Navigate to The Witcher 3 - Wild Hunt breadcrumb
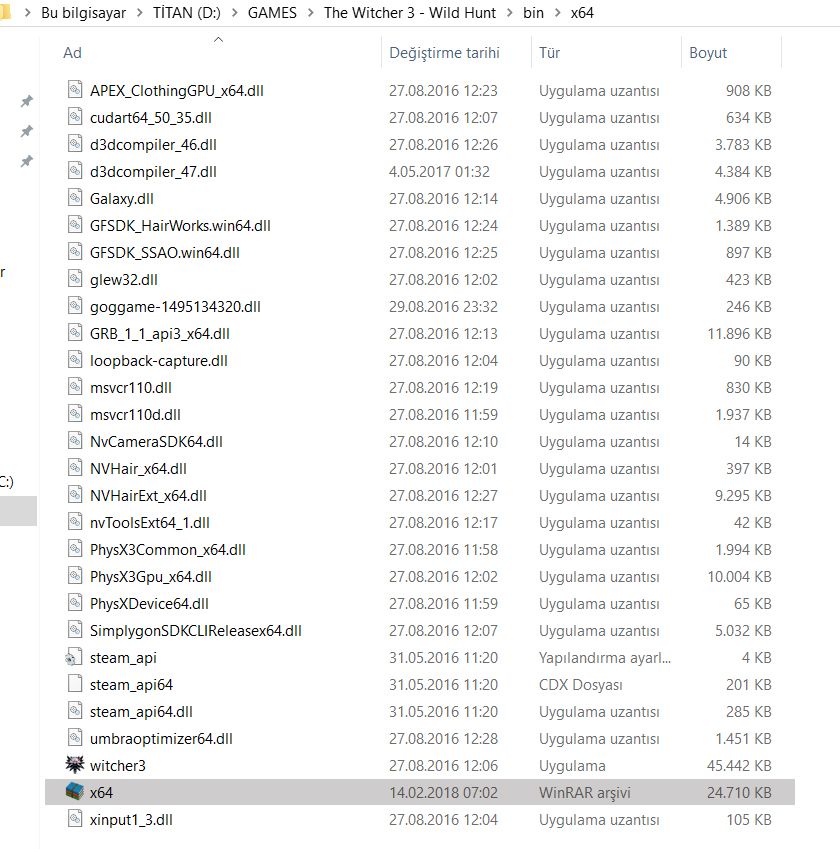Screen dimensions: 840x849 click(410, 13)
